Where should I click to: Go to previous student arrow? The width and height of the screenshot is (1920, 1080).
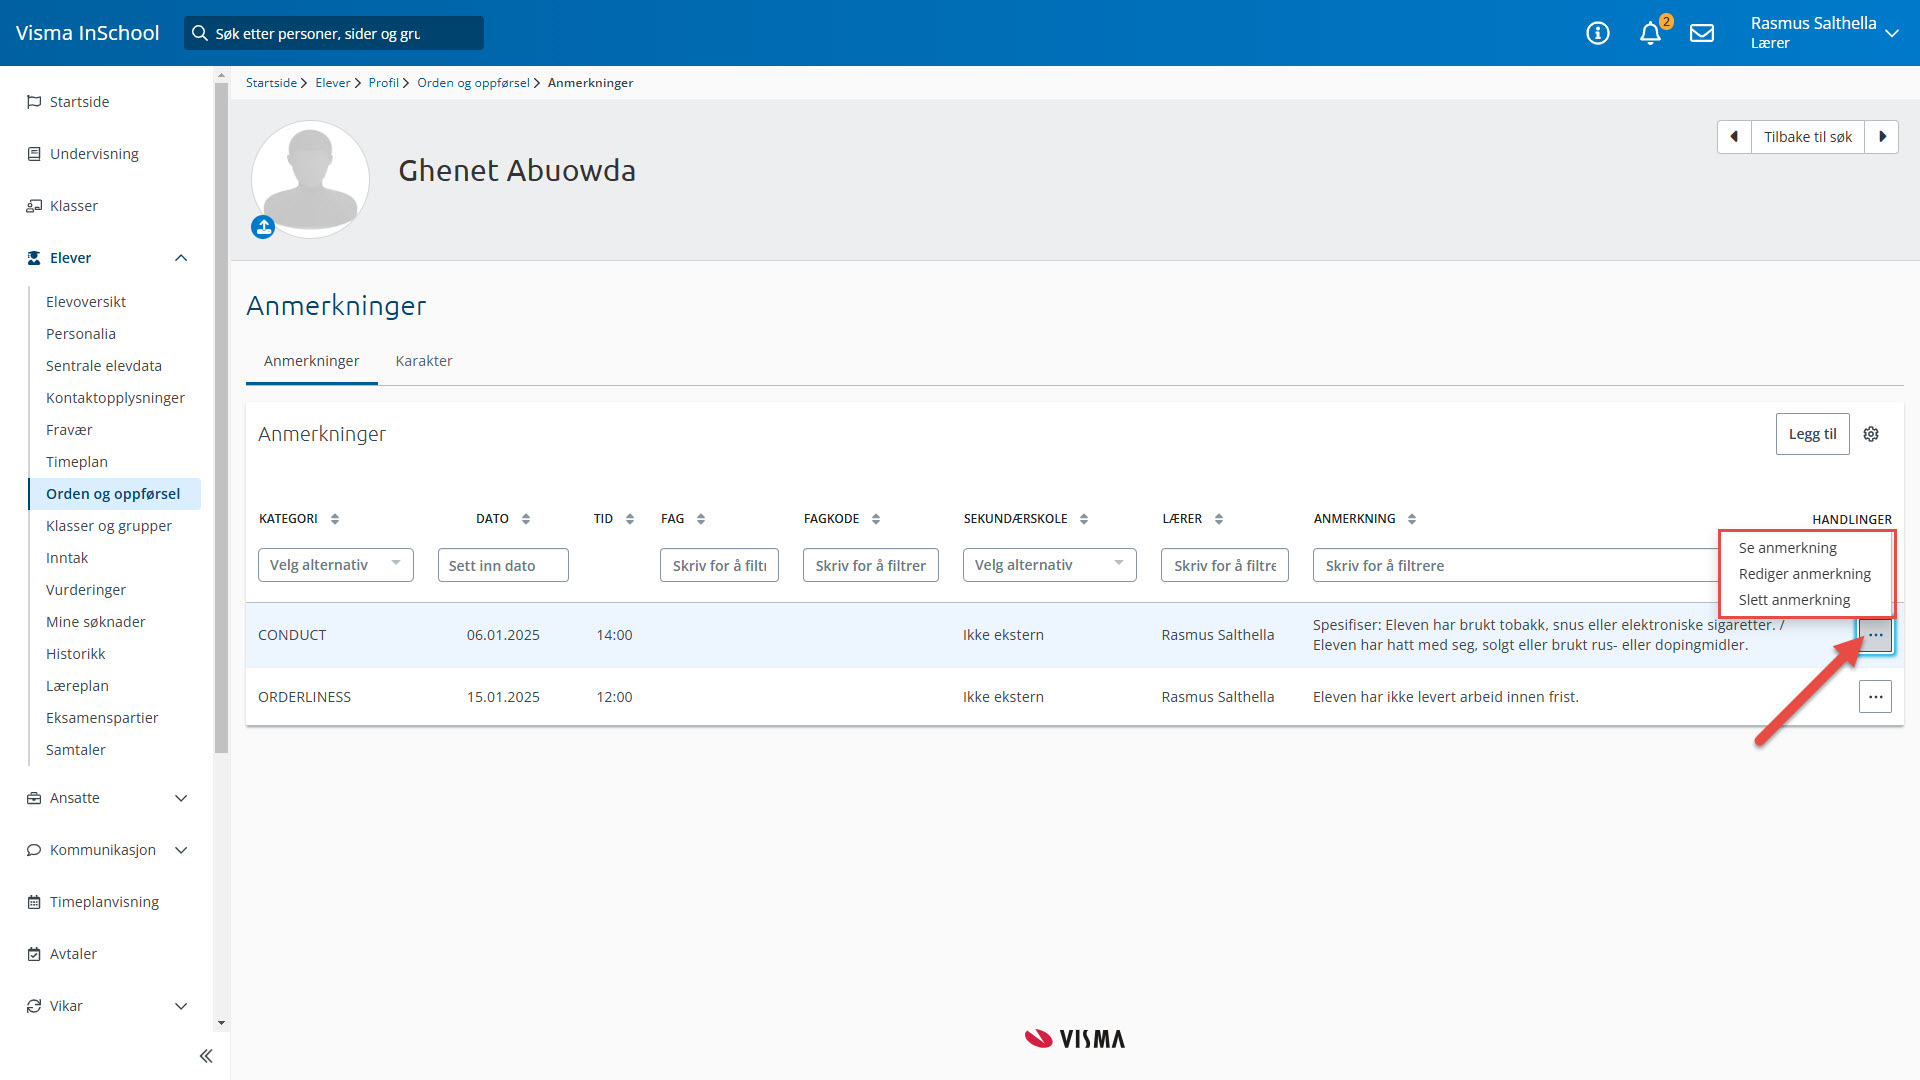point(1734,137)
